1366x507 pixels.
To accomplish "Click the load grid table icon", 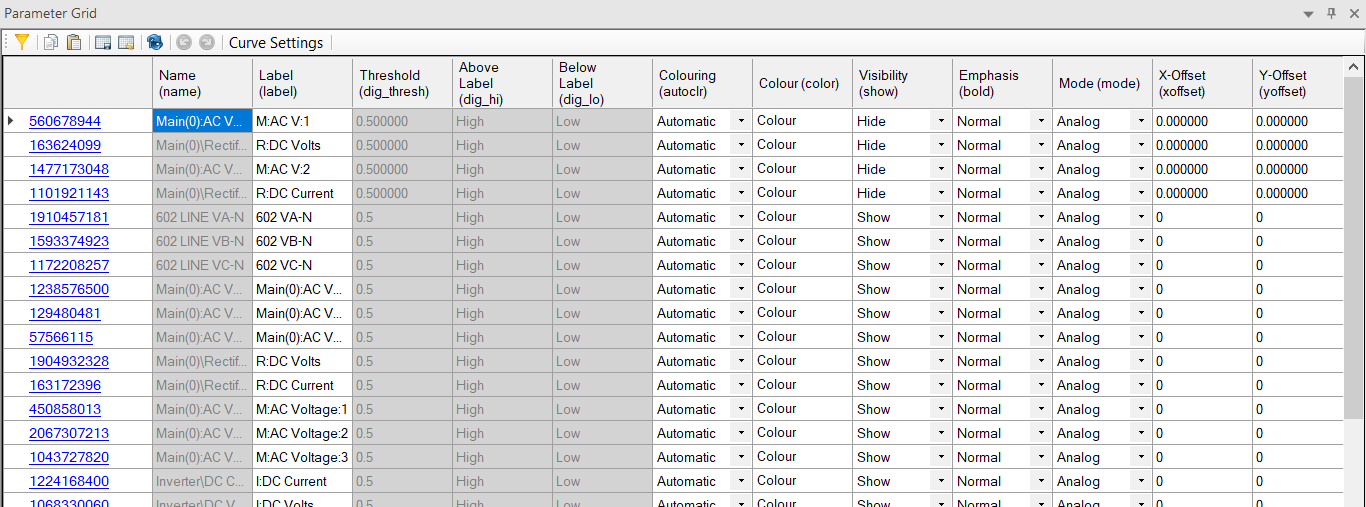I will tap(126, 42).
